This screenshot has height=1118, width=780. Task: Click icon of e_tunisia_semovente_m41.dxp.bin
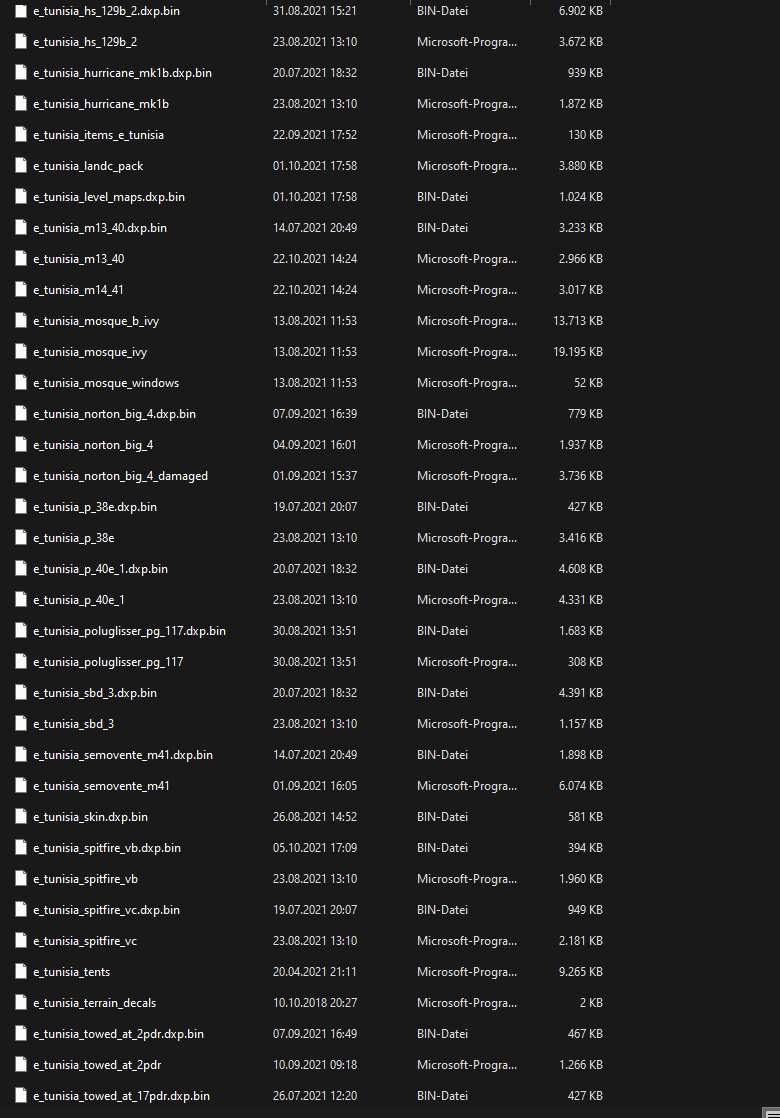pos(21,754)
